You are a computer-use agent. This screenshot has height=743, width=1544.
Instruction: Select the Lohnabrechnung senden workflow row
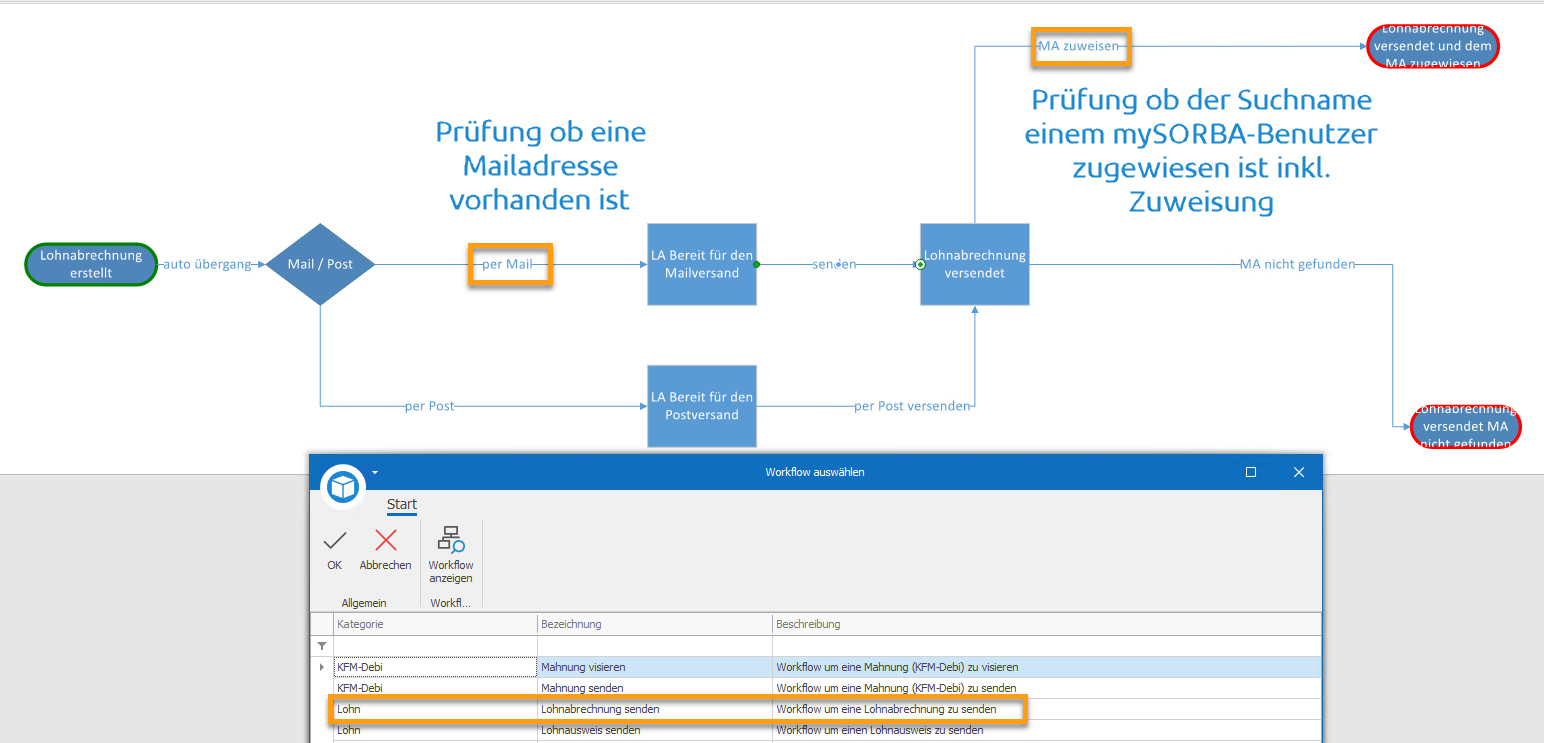coord(600,709)
